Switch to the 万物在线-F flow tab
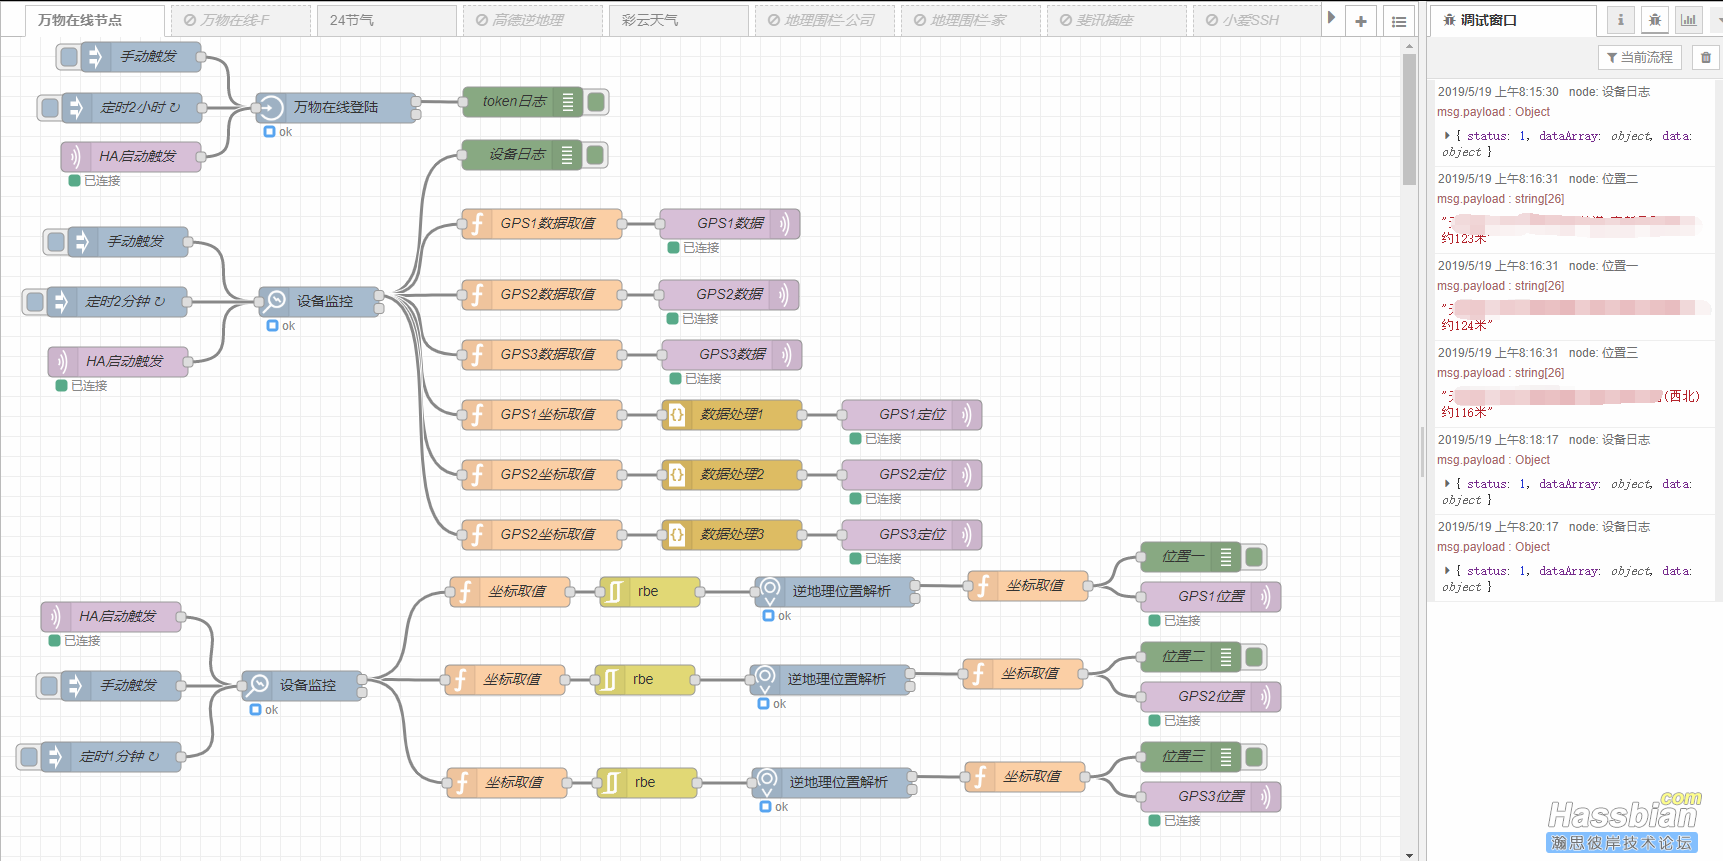The height and width of the screenshot is (861, 1723). (x=241, y=21)
